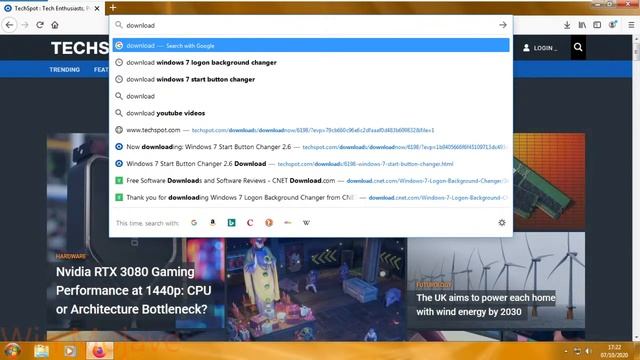Reload the current page
Screen dimensions: 640x360
[x=40, y=25]
